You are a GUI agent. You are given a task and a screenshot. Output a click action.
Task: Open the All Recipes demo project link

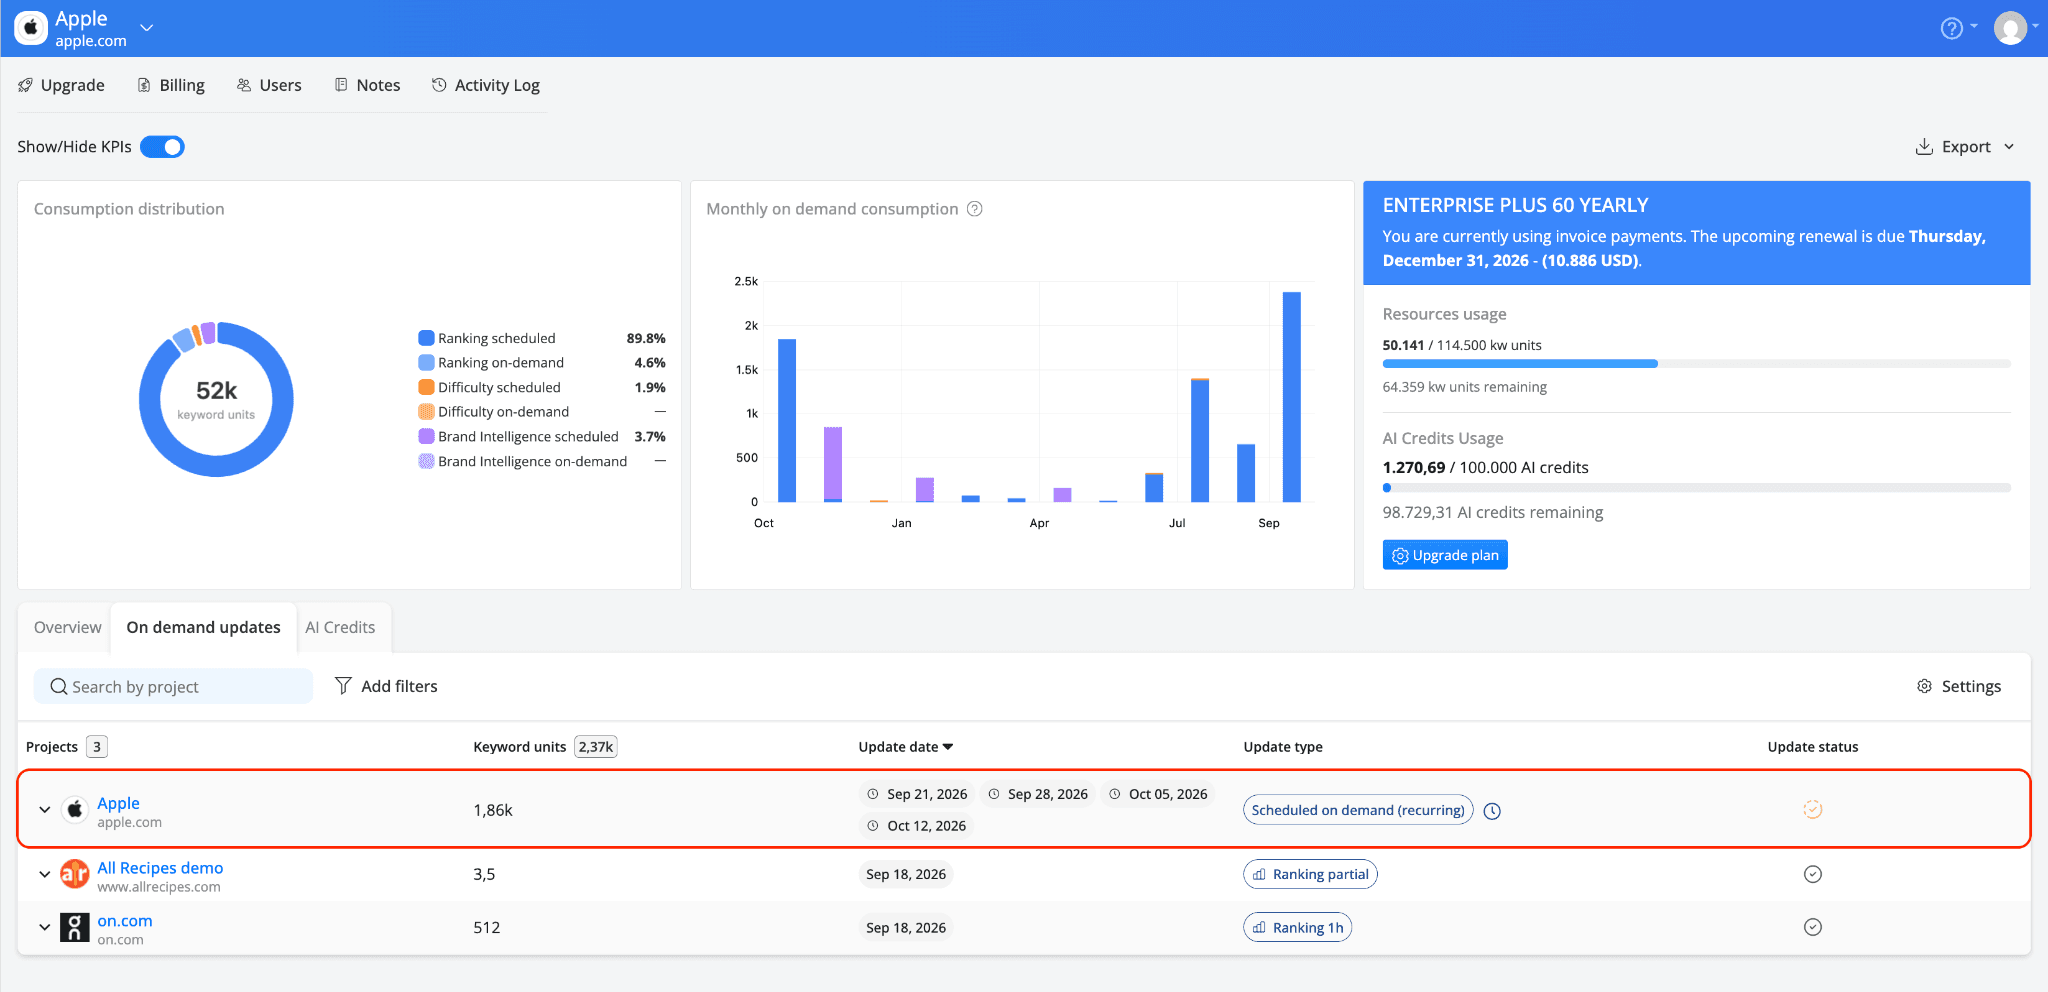[x=160, y=868]
